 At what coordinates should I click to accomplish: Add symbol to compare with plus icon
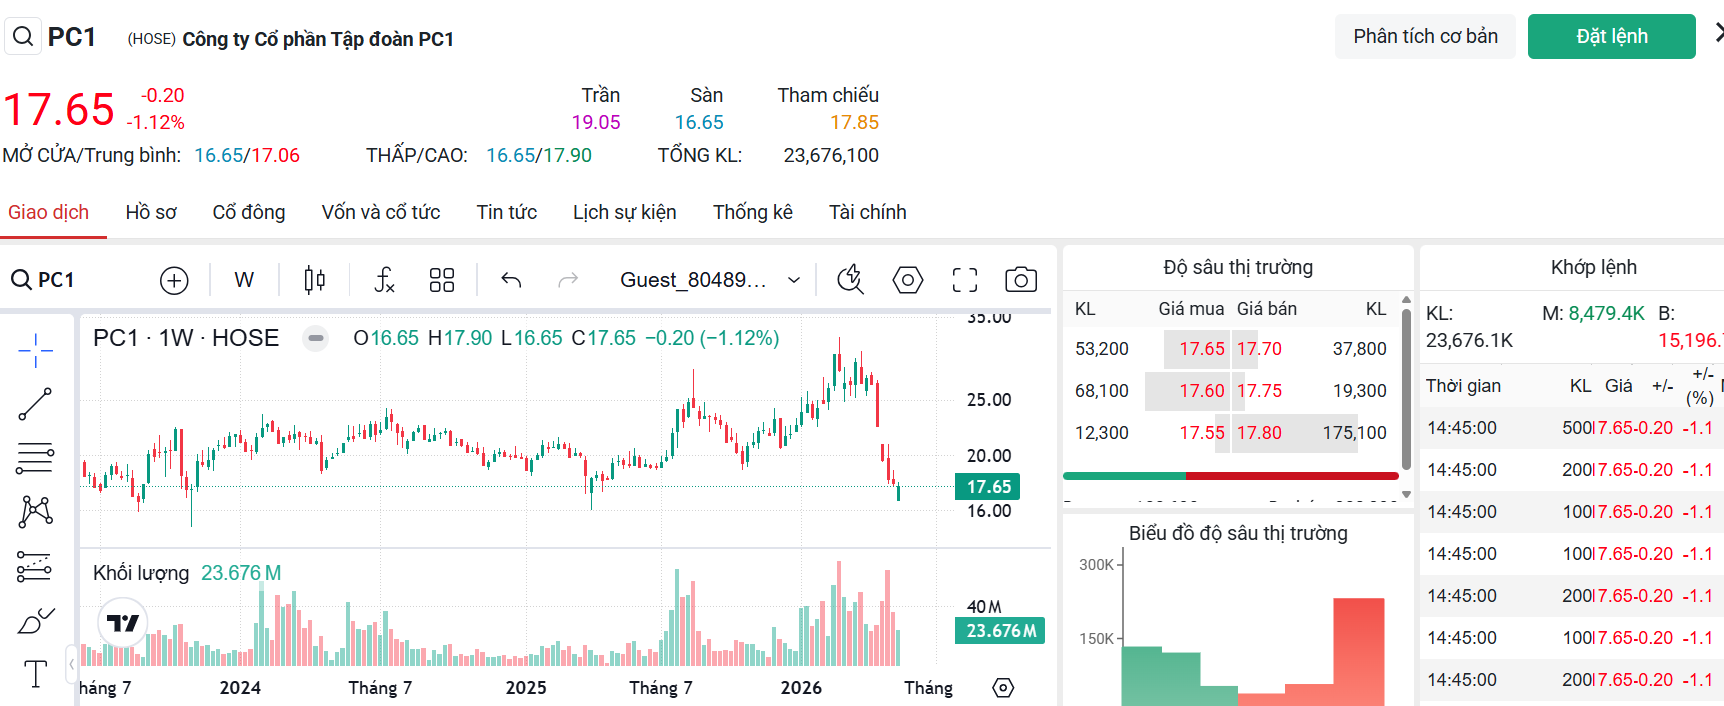(174, 280)
